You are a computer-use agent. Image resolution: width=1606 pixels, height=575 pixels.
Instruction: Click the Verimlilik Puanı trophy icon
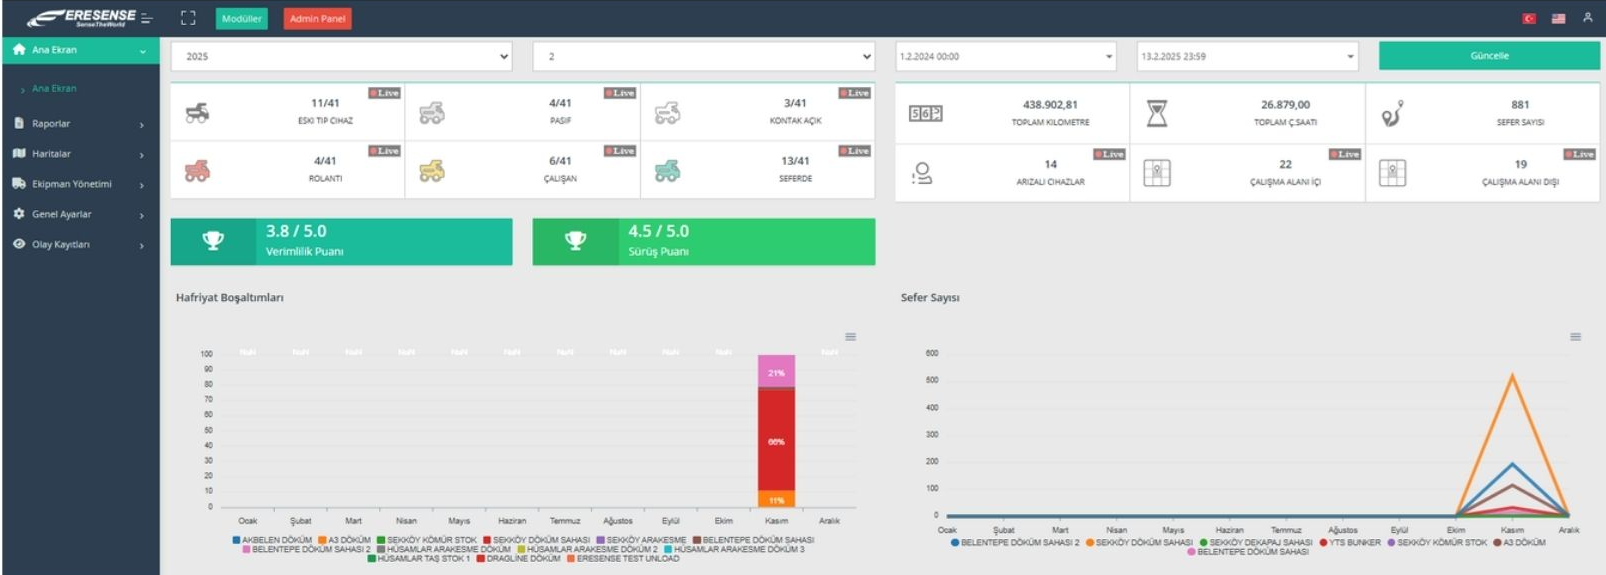[x=213, y=240]
